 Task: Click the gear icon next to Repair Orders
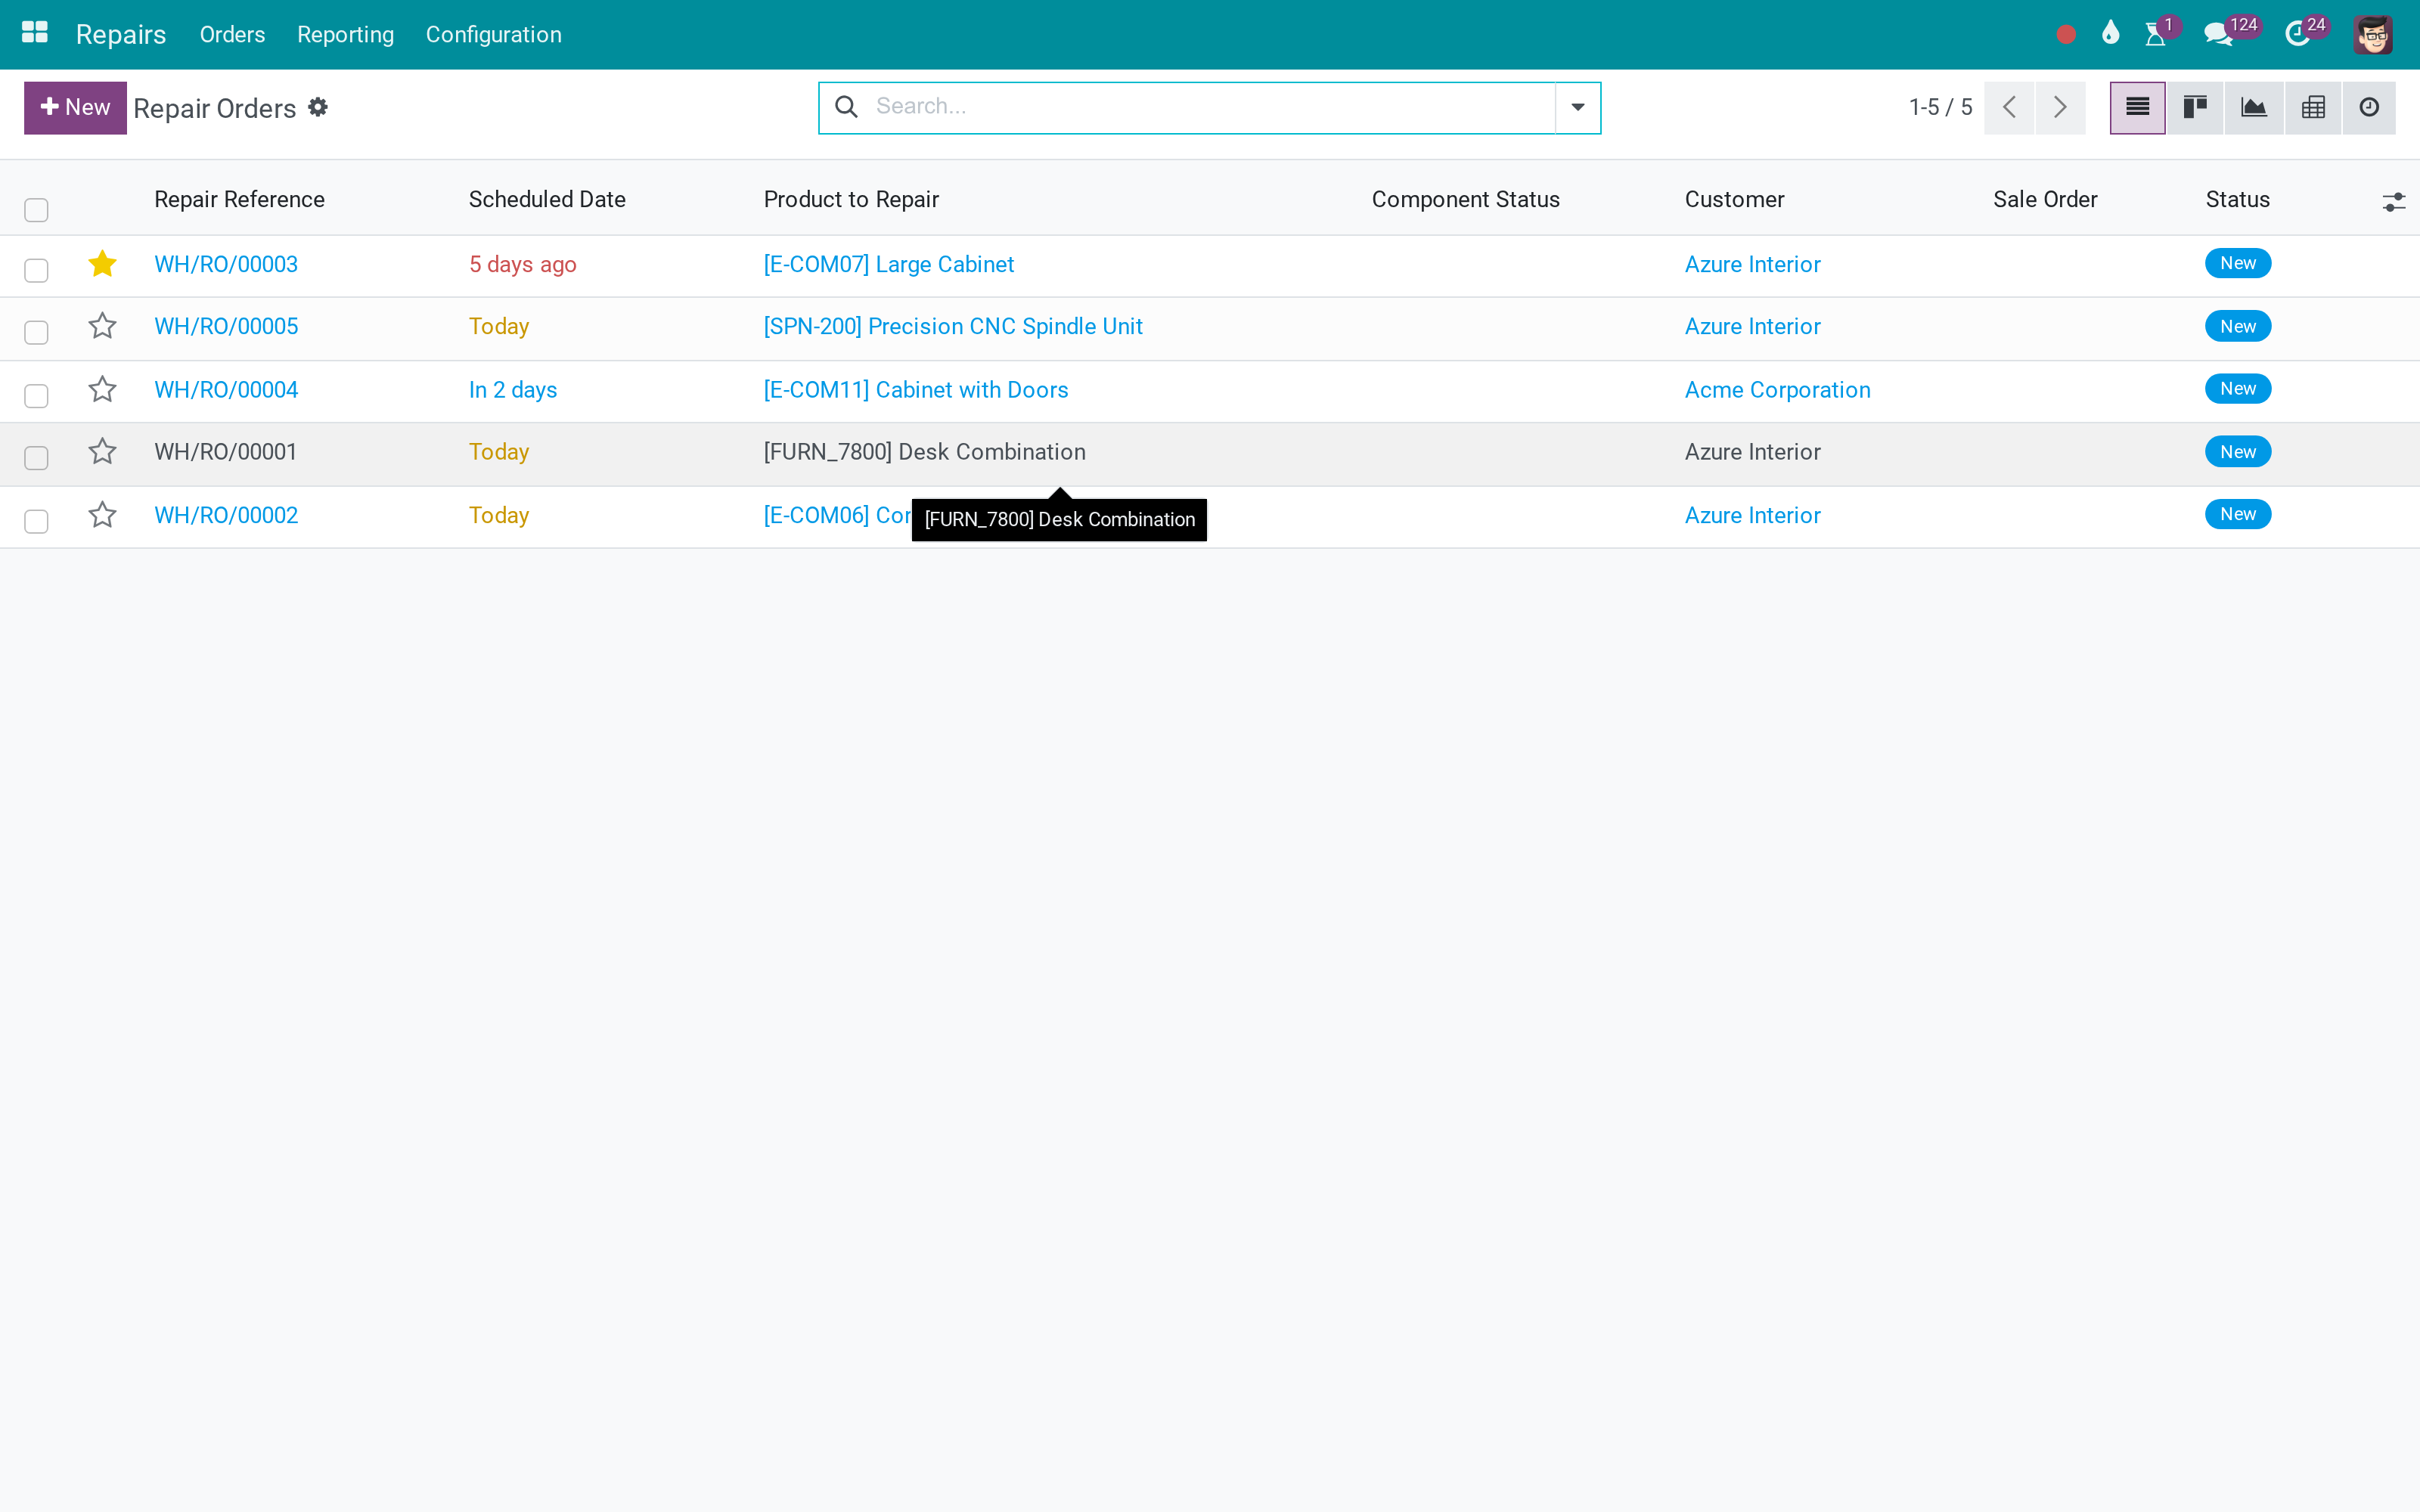(318, 107)
